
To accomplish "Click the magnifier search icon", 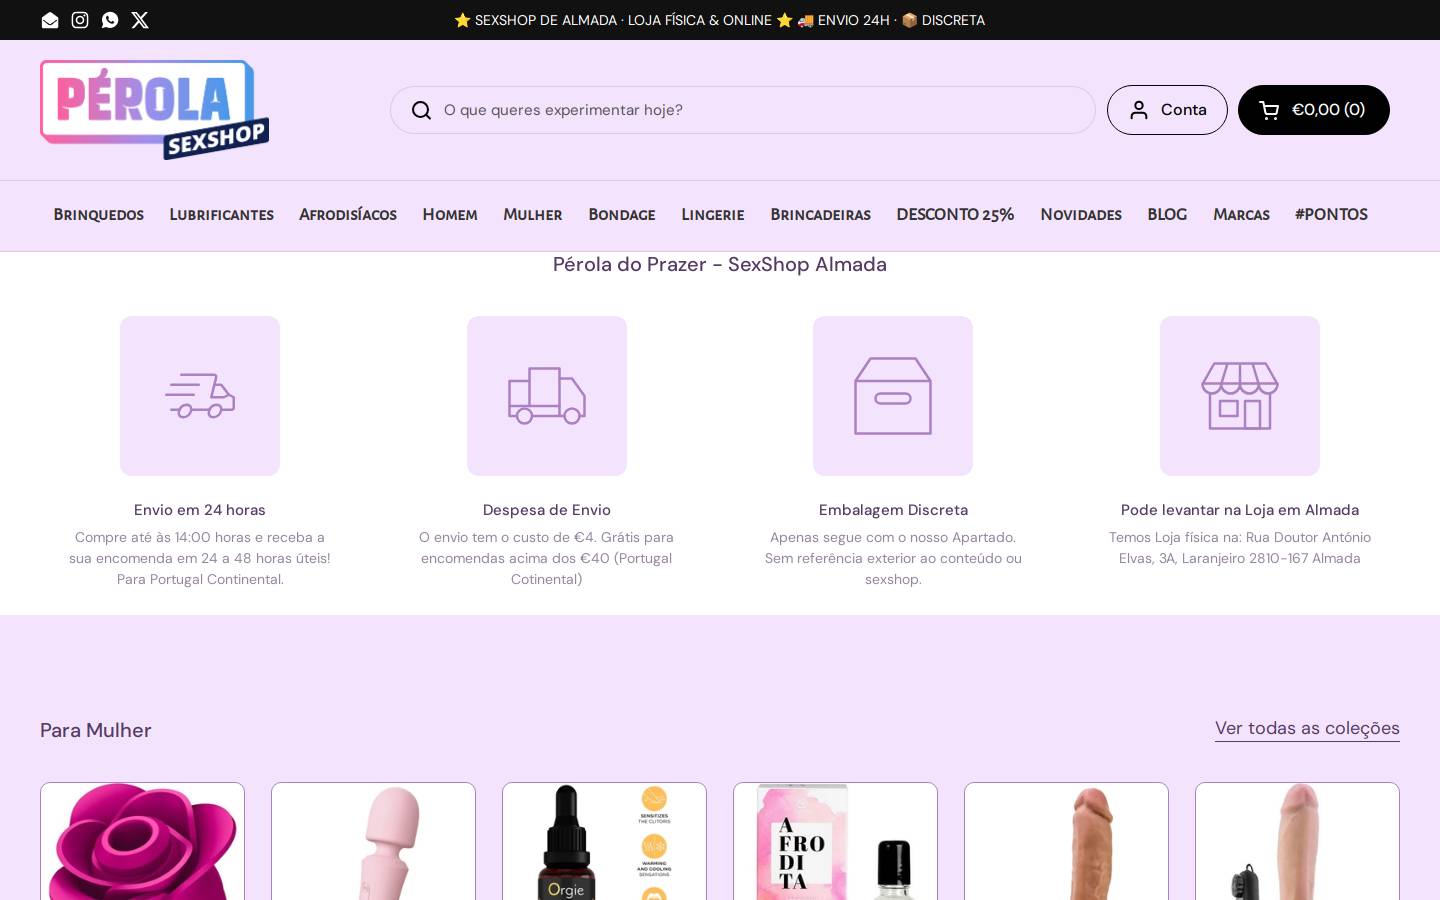I will pyautogui.click(x=421, y=110).
